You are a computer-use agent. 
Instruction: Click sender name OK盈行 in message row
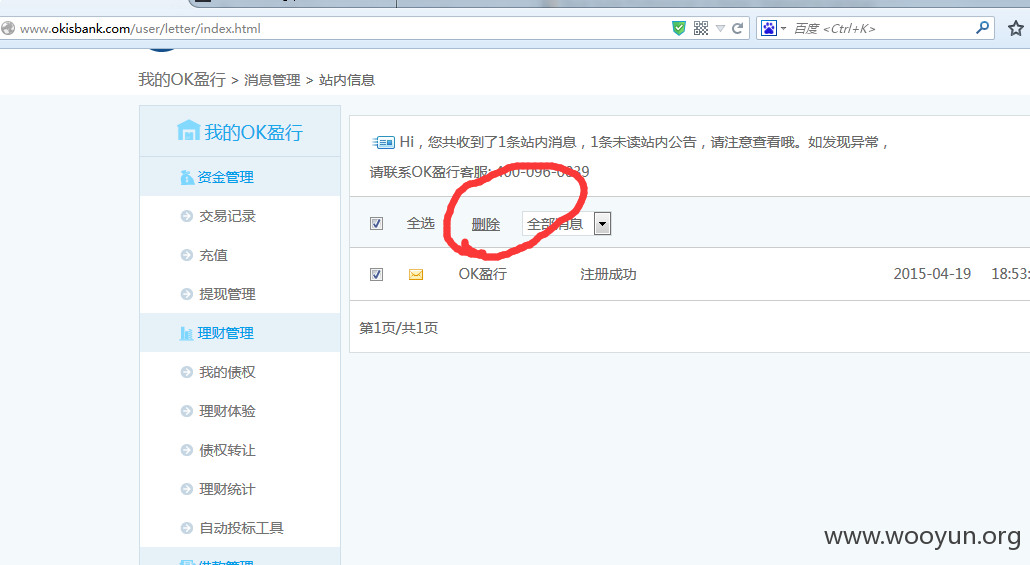(x=483, y=274)
